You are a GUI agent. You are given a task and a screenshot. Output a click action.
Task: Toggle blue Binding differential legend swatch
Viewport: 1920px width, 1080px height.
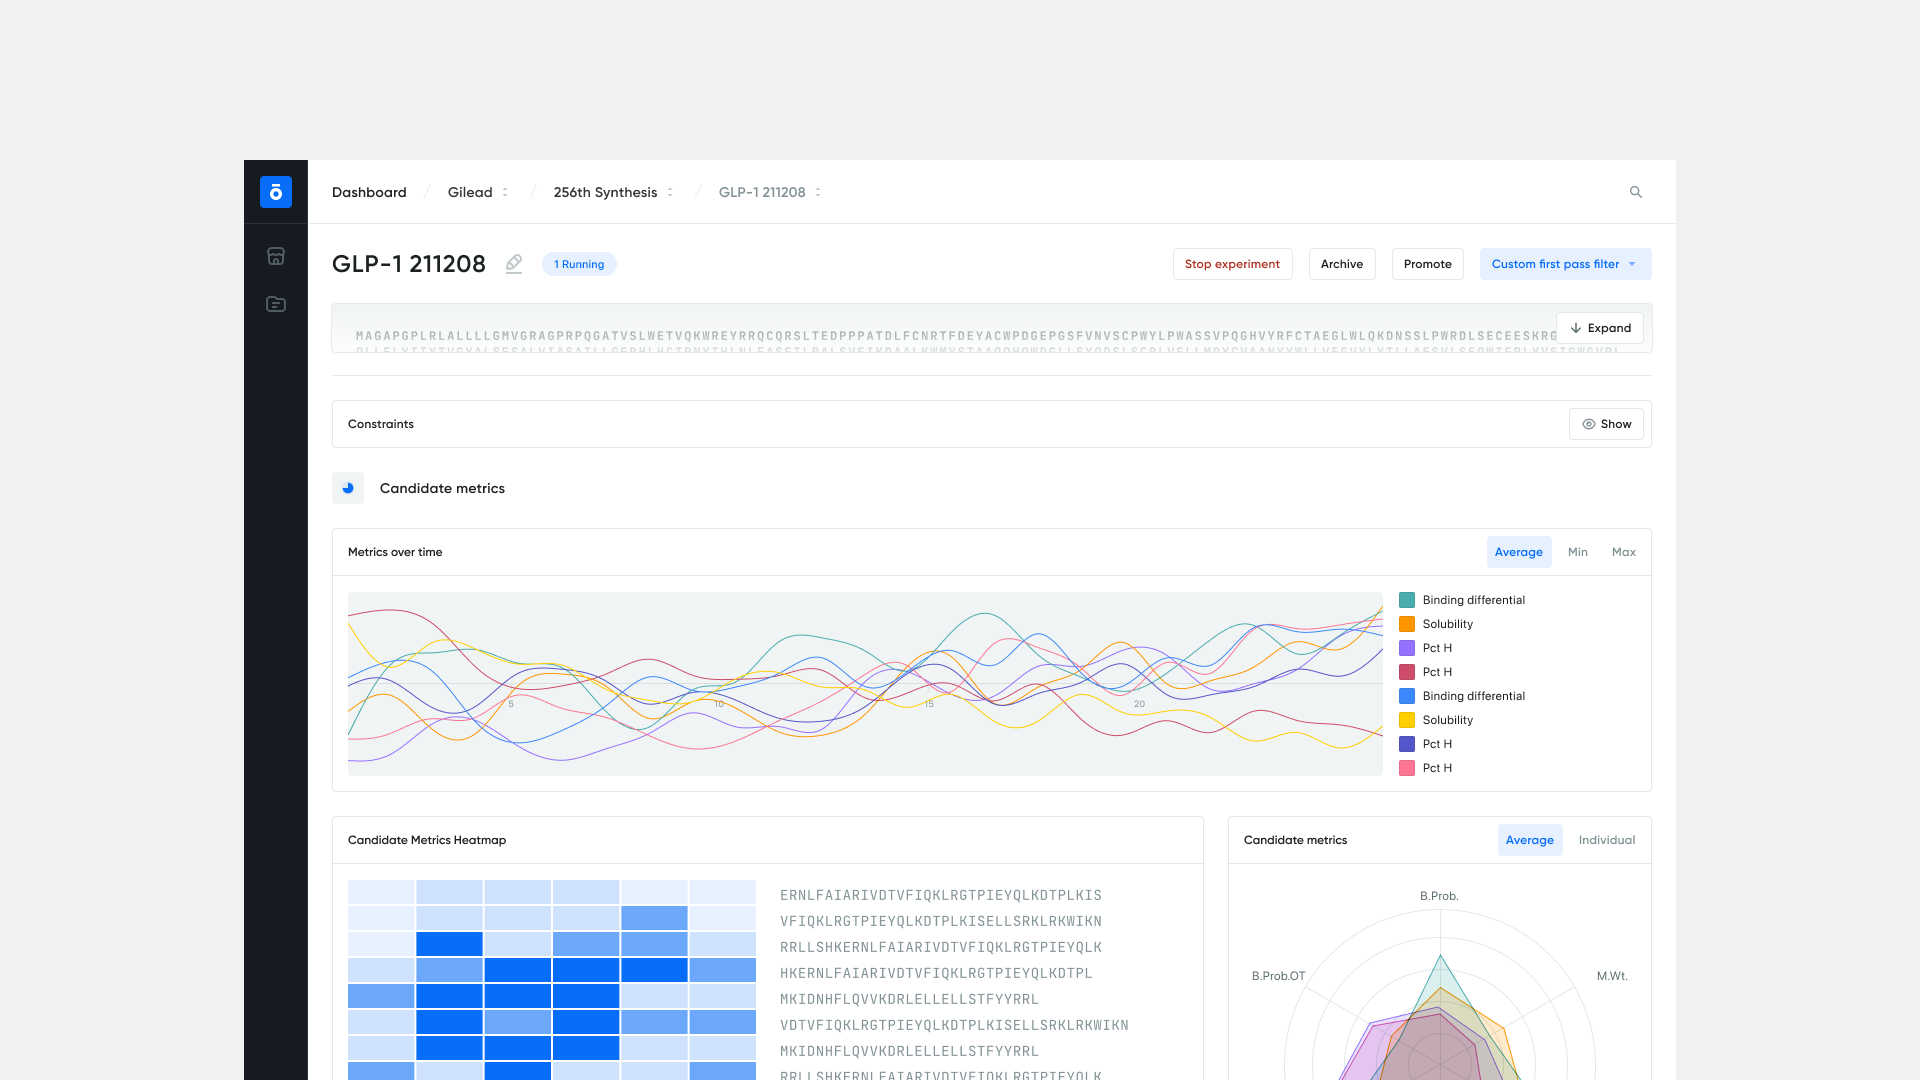pos(1407,696)
